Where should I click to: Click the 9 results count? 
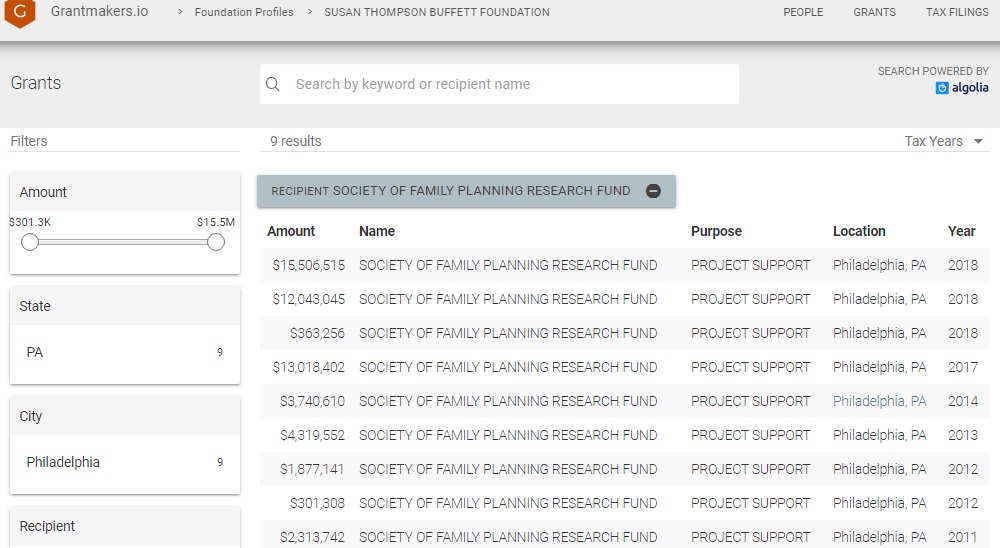[x=295, y=141]
